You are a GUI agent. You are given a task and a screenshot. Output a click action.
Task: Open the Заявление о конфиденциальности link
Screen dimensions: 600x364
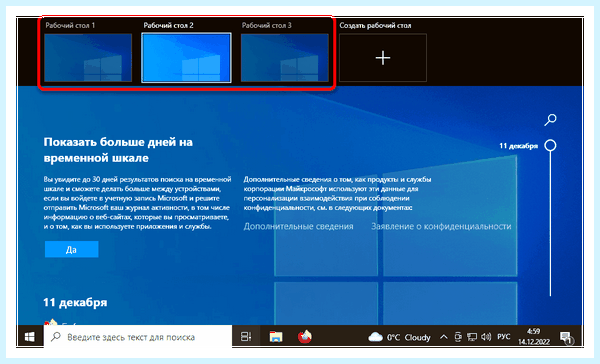pos(441,226)
